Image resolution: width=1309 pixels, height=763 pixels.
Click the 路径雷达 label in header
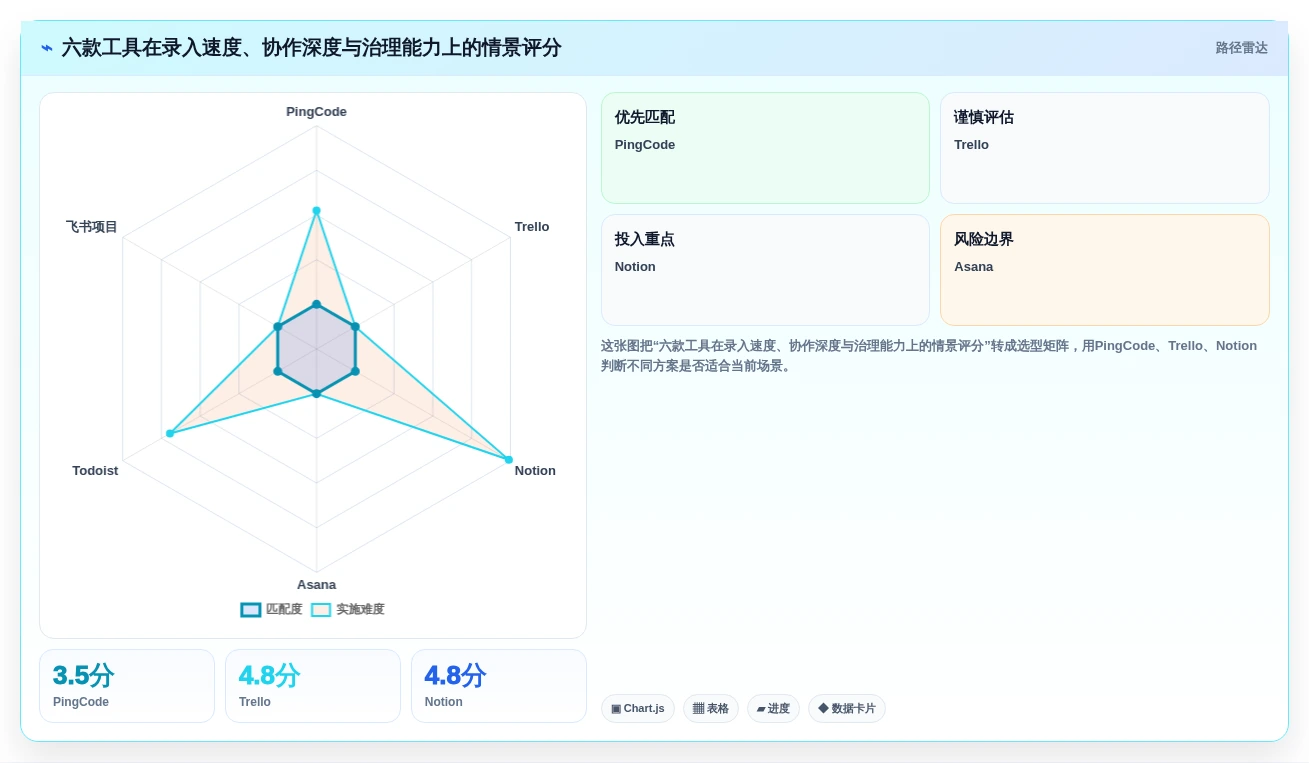click(1241, 48)
